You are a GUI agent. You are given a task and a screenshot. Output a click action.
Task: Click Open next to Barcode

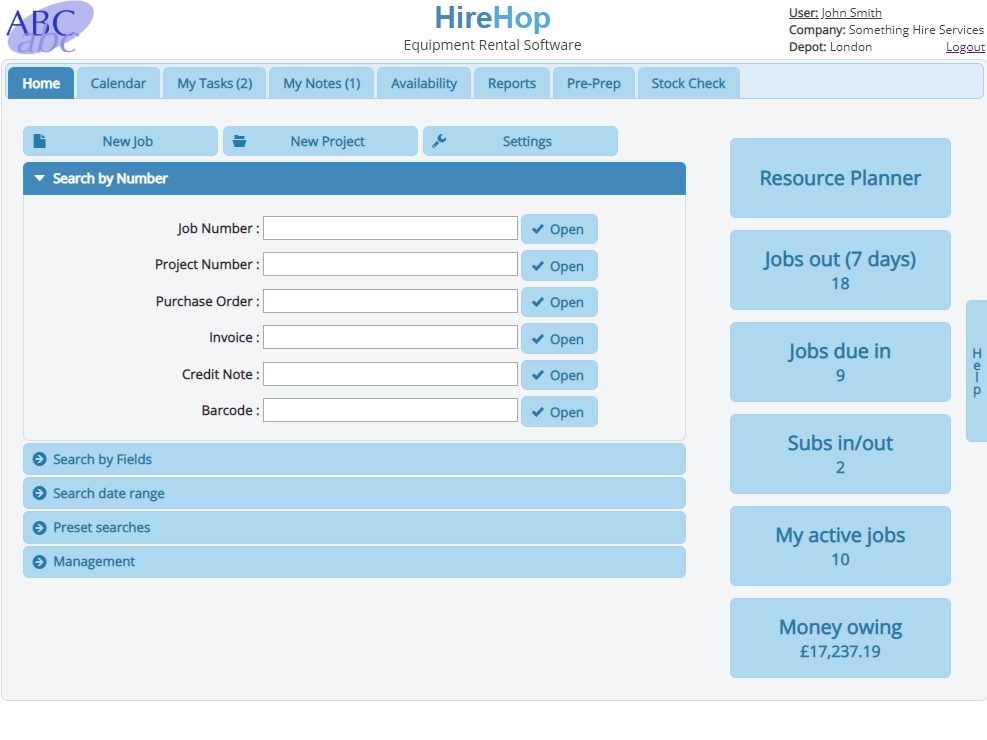tap(559, 412)
